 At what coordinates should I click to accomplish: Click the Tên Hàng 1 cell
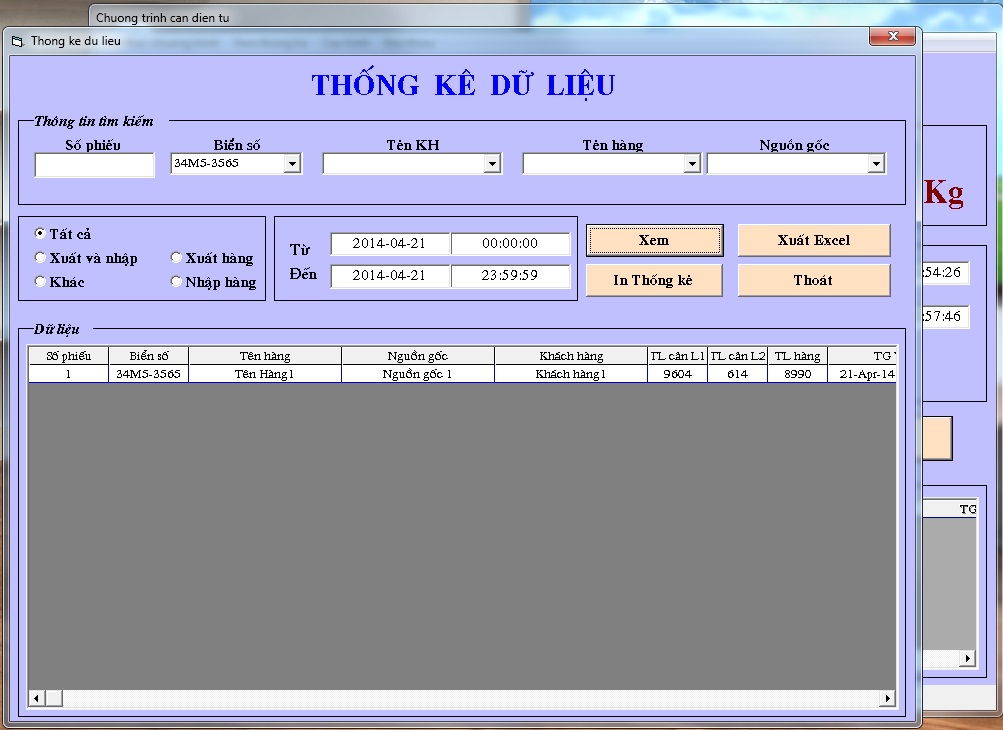pyautogui.click(x=265, y=374)
